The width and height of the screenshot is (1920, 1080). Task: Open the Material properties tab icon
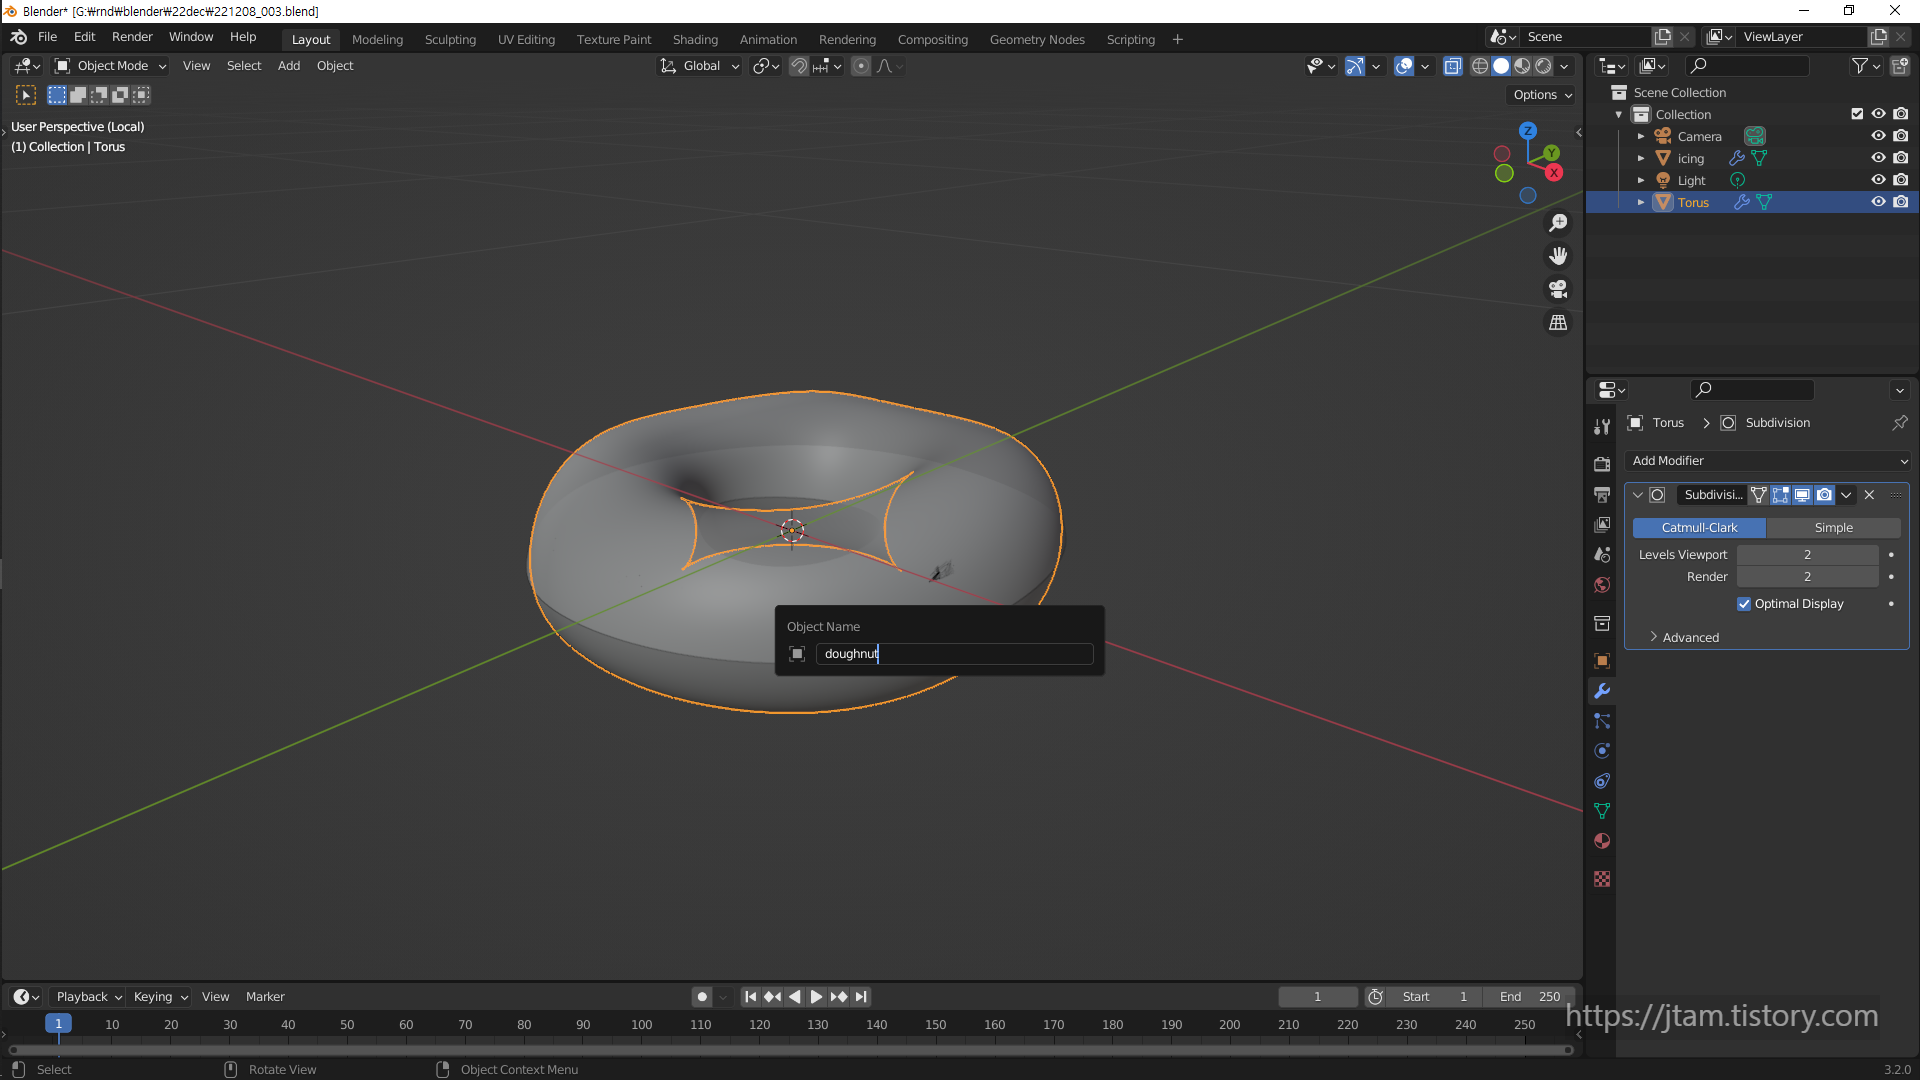tap(1602, 841)
